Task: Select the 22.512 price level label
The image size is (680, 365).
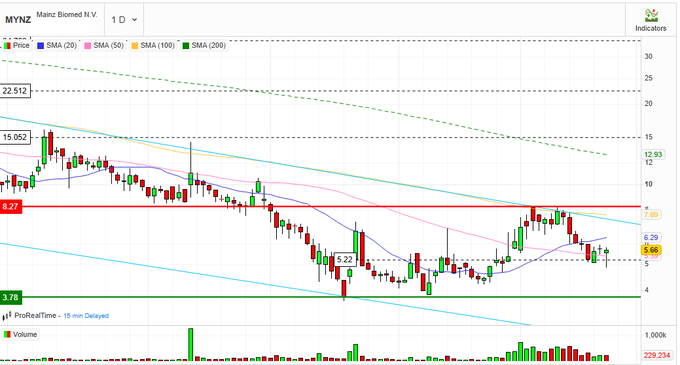Action: pos(15,91)
